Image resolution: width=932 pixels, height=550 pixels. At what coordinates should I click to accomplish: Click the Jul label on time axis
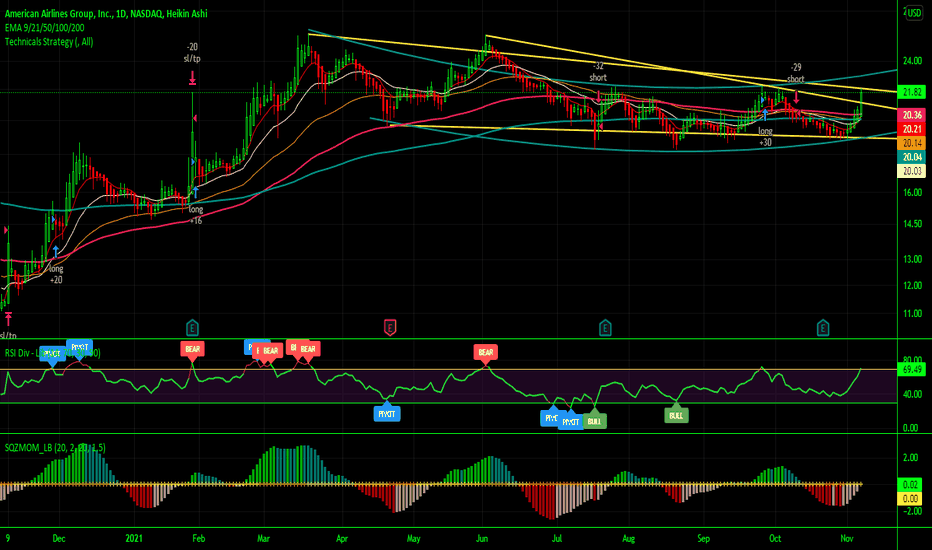(x=557, y=539)
